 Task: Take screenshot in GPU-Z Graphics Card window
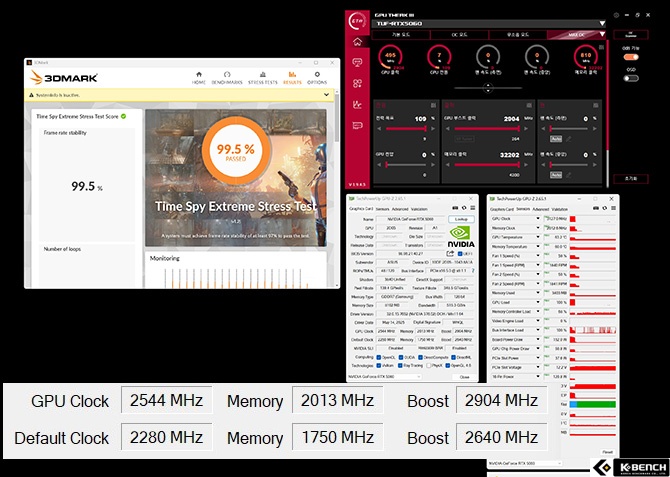[455, 208]
